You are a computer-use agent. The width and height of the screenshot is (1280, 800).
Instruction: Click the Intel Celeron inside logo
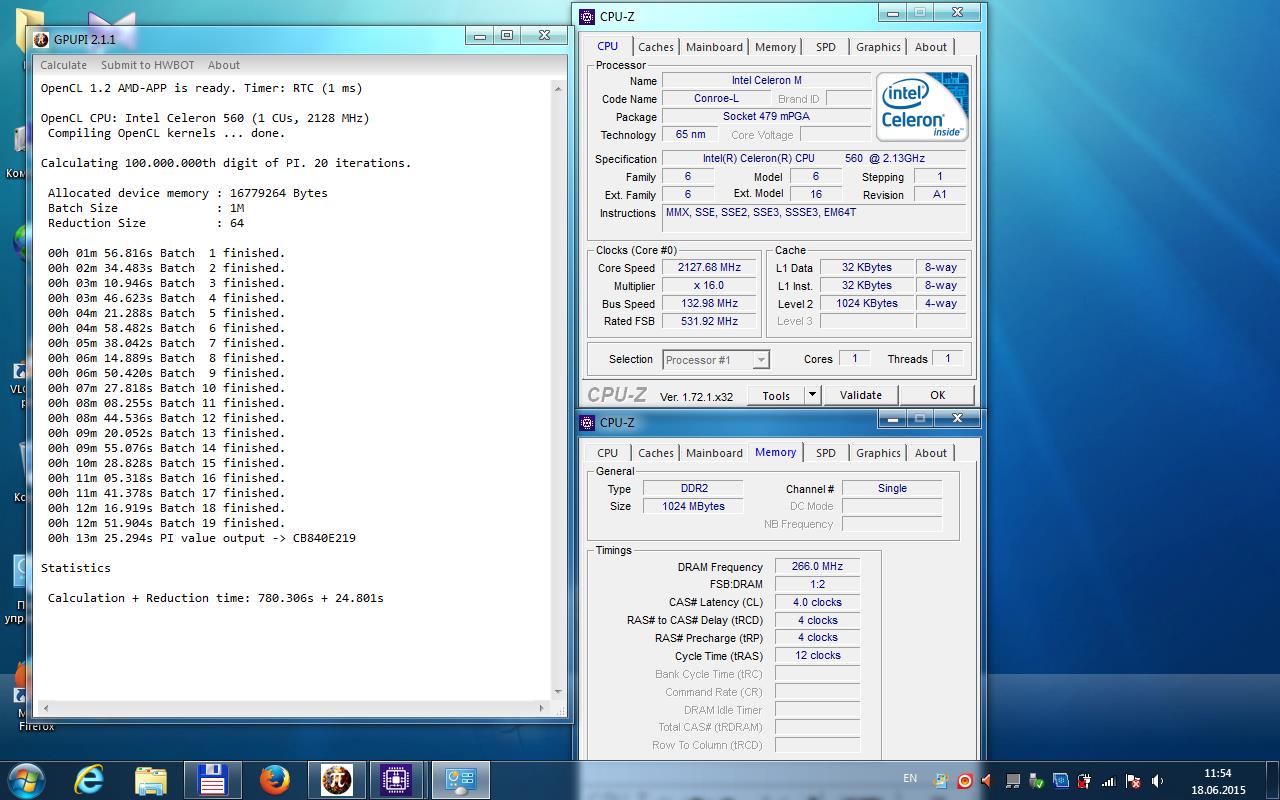point(922,108)
